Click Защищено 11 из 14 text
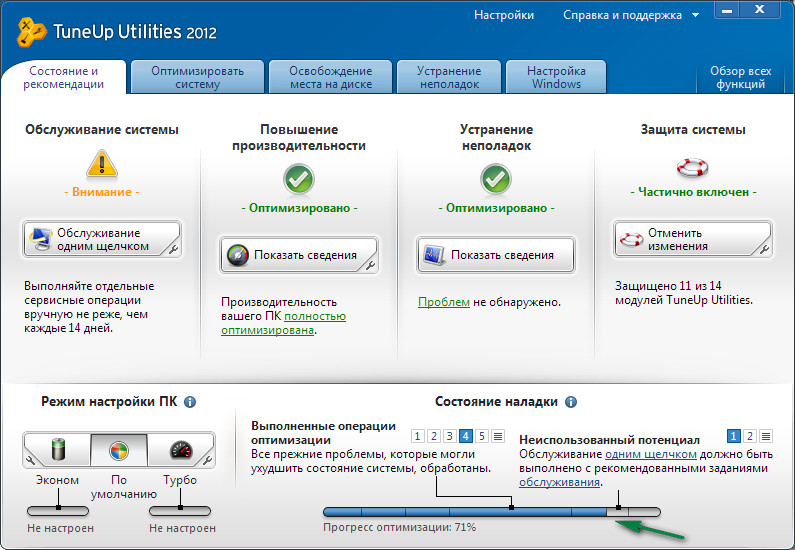 pyautogui.click(x=668, y=286)
